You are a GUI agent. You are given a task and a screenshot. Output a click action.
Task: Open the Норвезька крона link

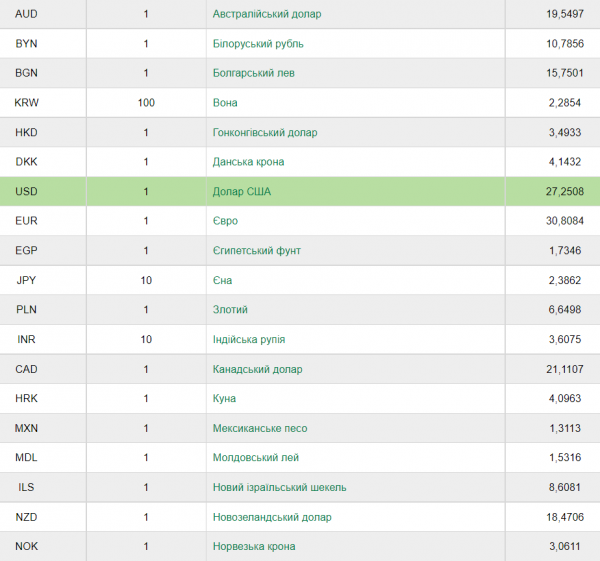point(254,546)
